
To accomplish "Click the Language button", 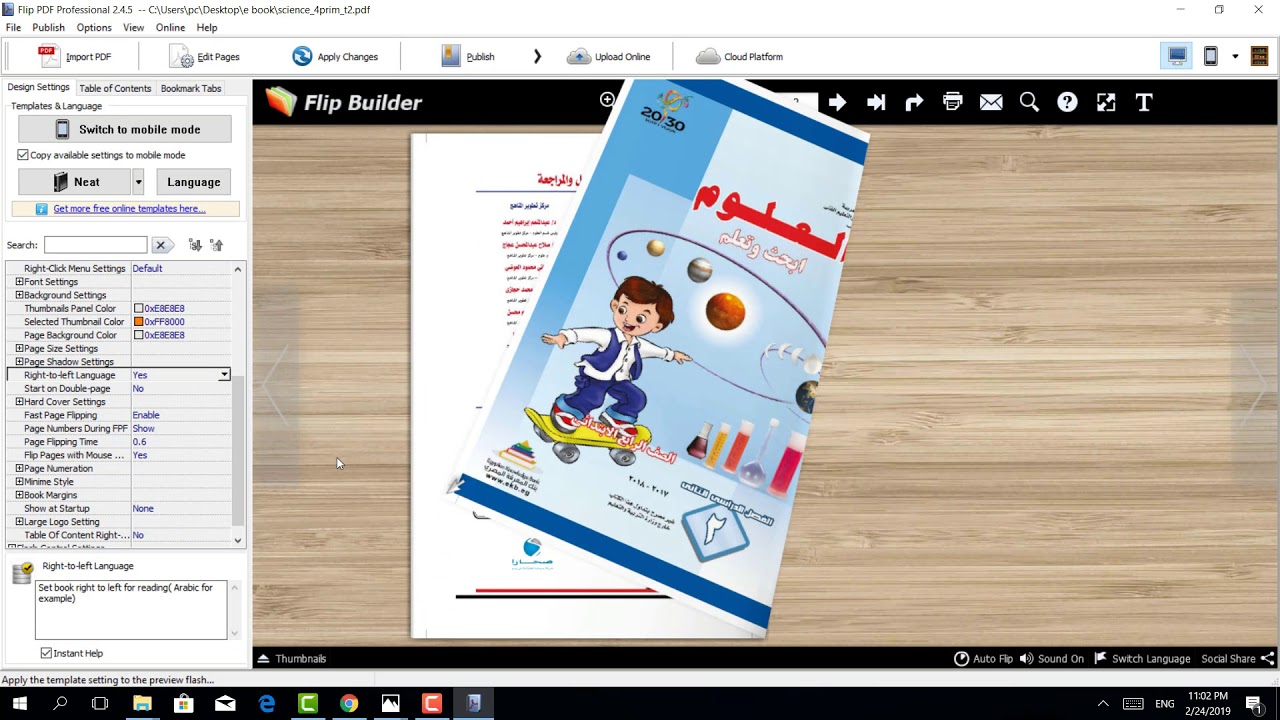I will (x=194, y=182).
